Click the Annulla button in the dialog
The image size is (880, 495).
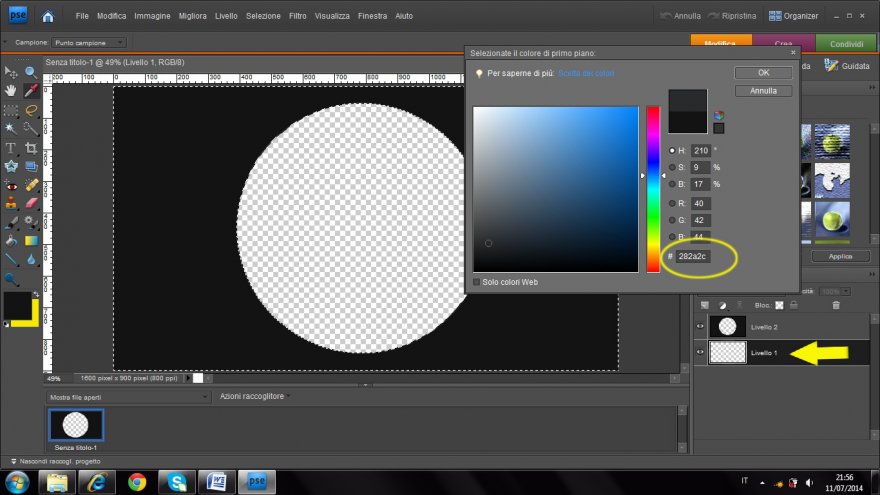pos(763,91)
